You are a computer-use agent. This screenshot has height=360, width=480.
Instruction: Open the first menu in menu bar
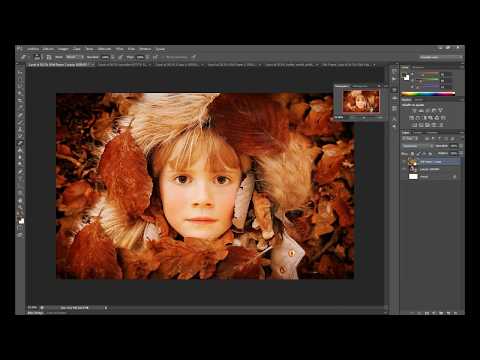coord(33,49)
